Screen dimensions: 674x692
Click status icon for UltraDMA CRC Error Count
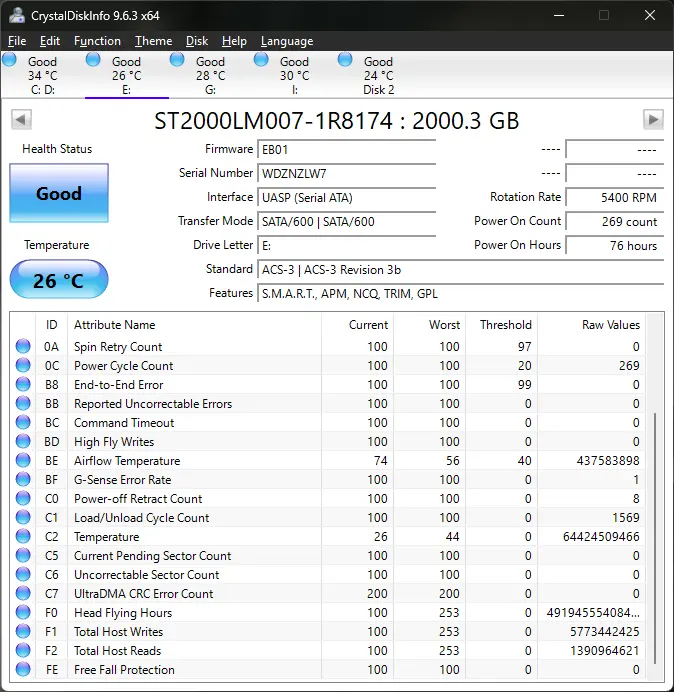point(23,593)
